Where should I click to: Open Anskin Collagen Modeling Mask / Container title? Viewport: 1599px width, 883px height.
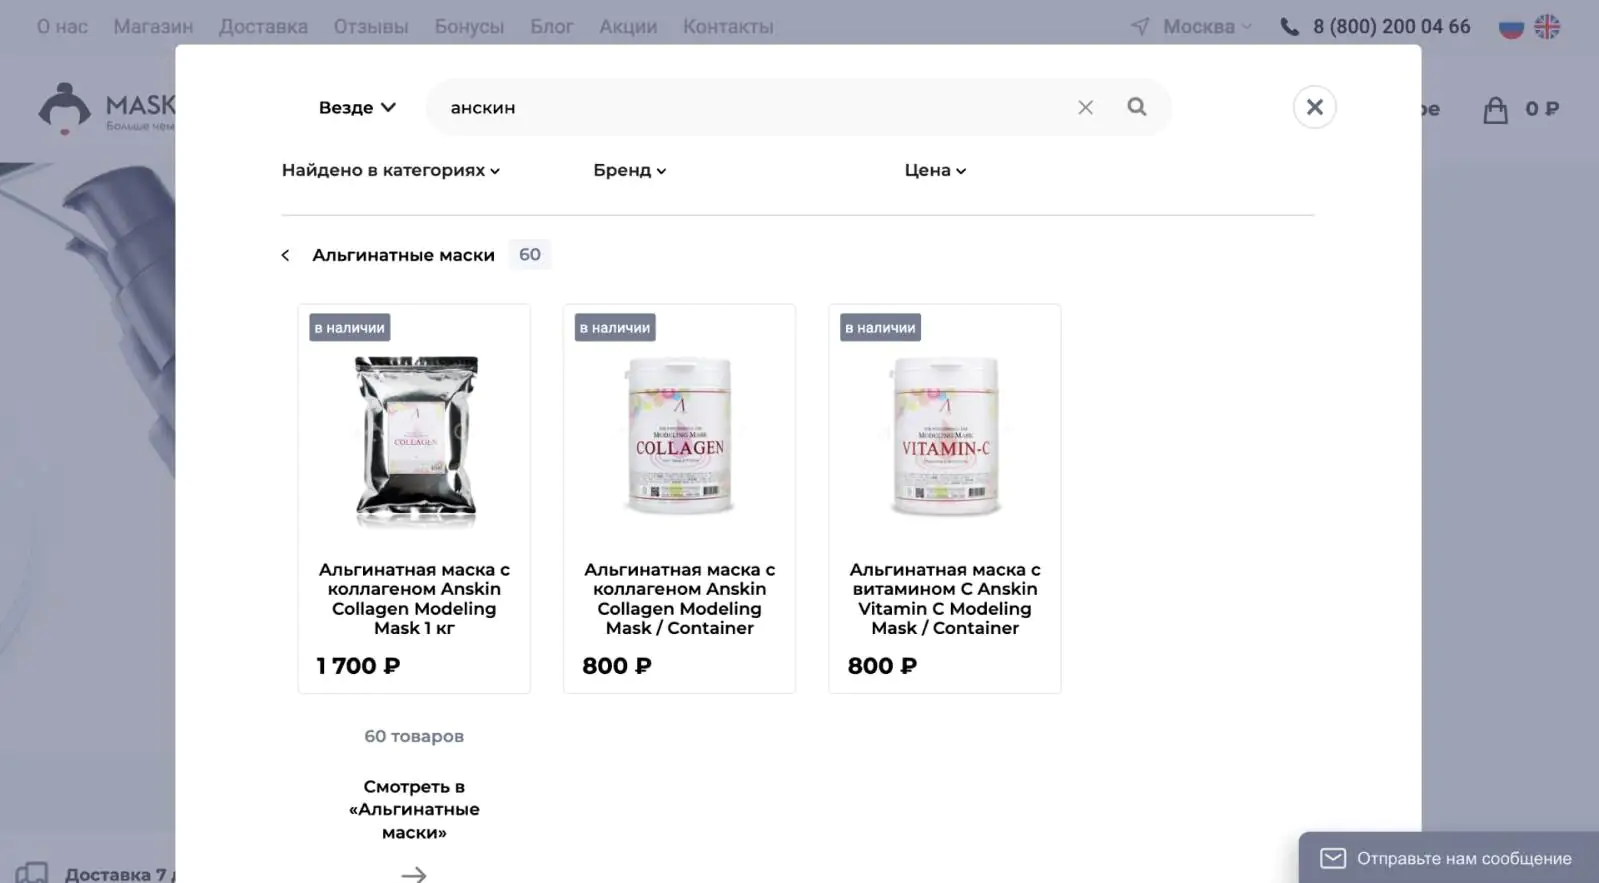click(680, 599)
